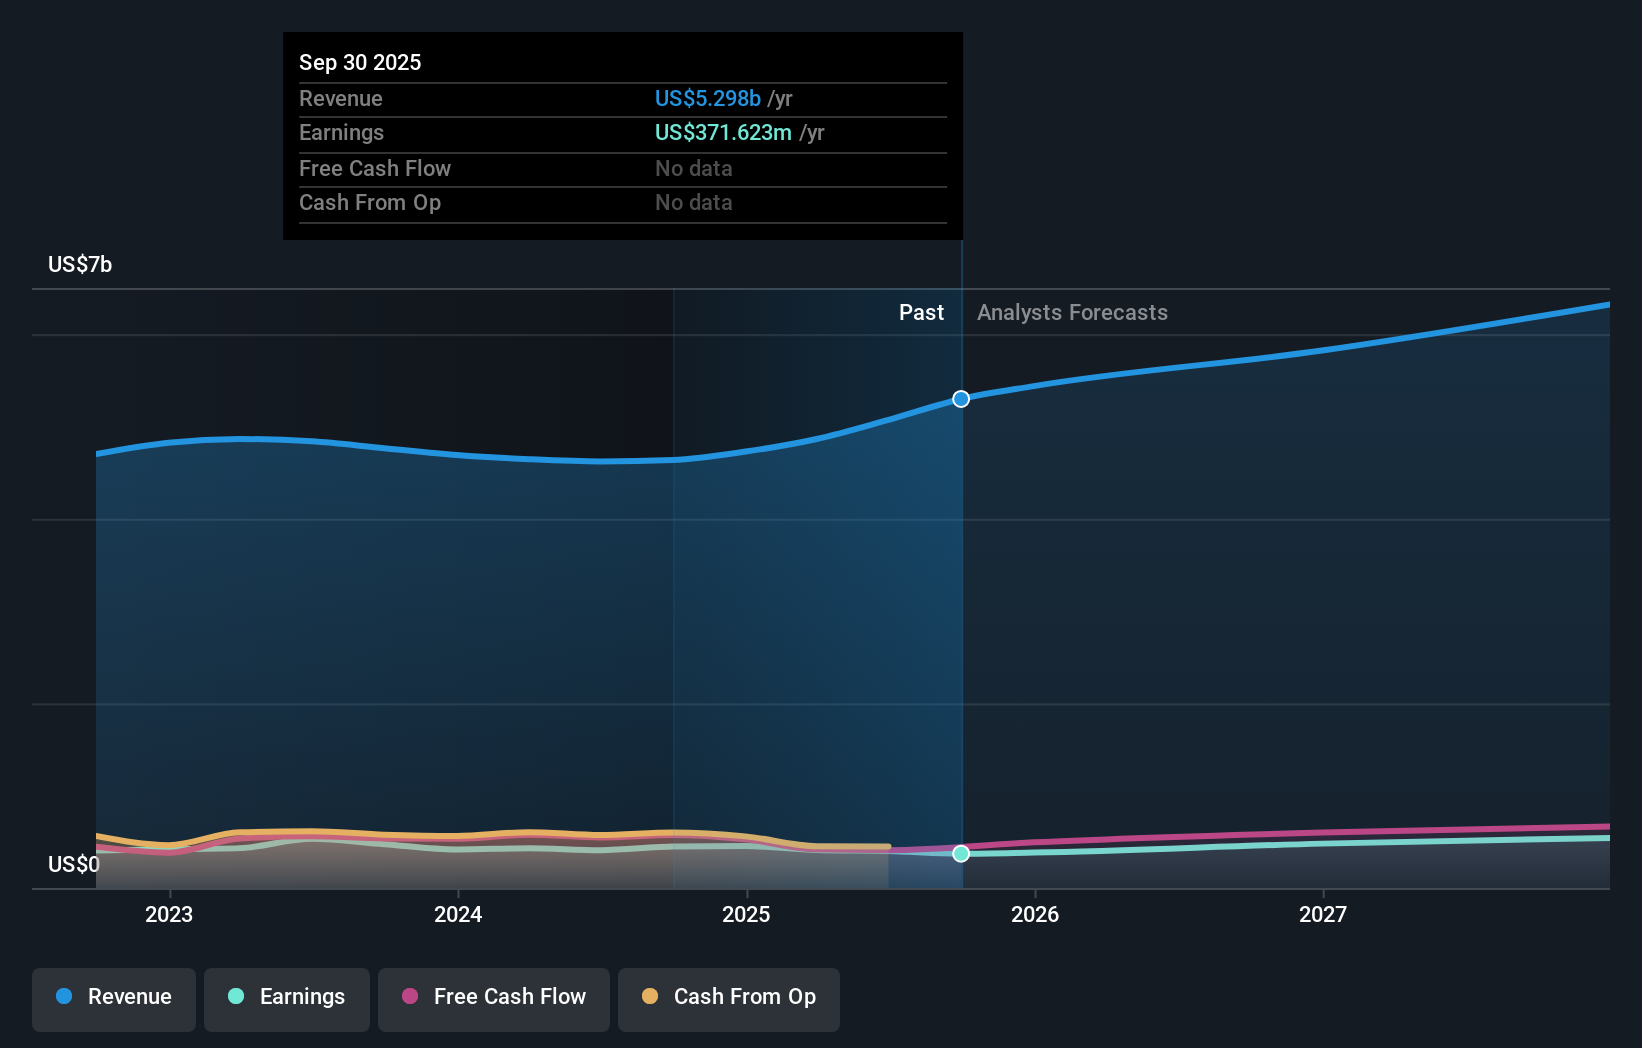The image size is (1642, 1048).
Task: Switch to the Past section of the chart
Action: pos(921,312)
